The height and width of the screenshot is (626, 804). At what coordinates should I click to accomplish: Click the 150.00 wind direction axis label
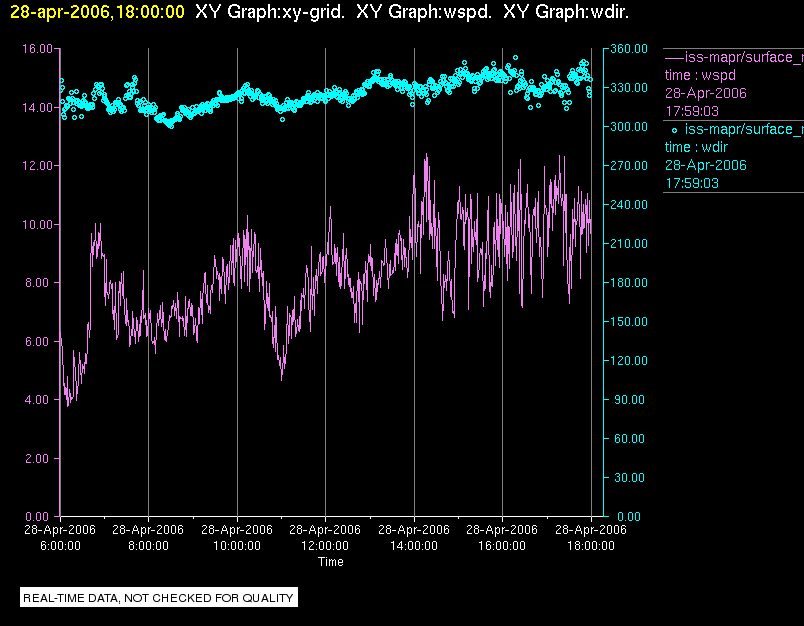point(629,321)
